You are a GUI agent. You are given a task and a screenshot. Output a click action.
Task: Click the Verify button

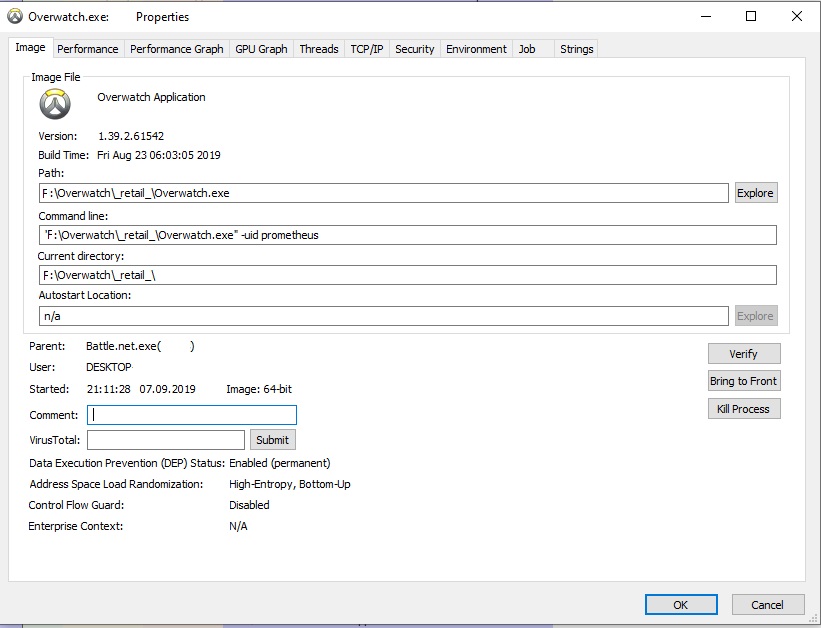744,354
